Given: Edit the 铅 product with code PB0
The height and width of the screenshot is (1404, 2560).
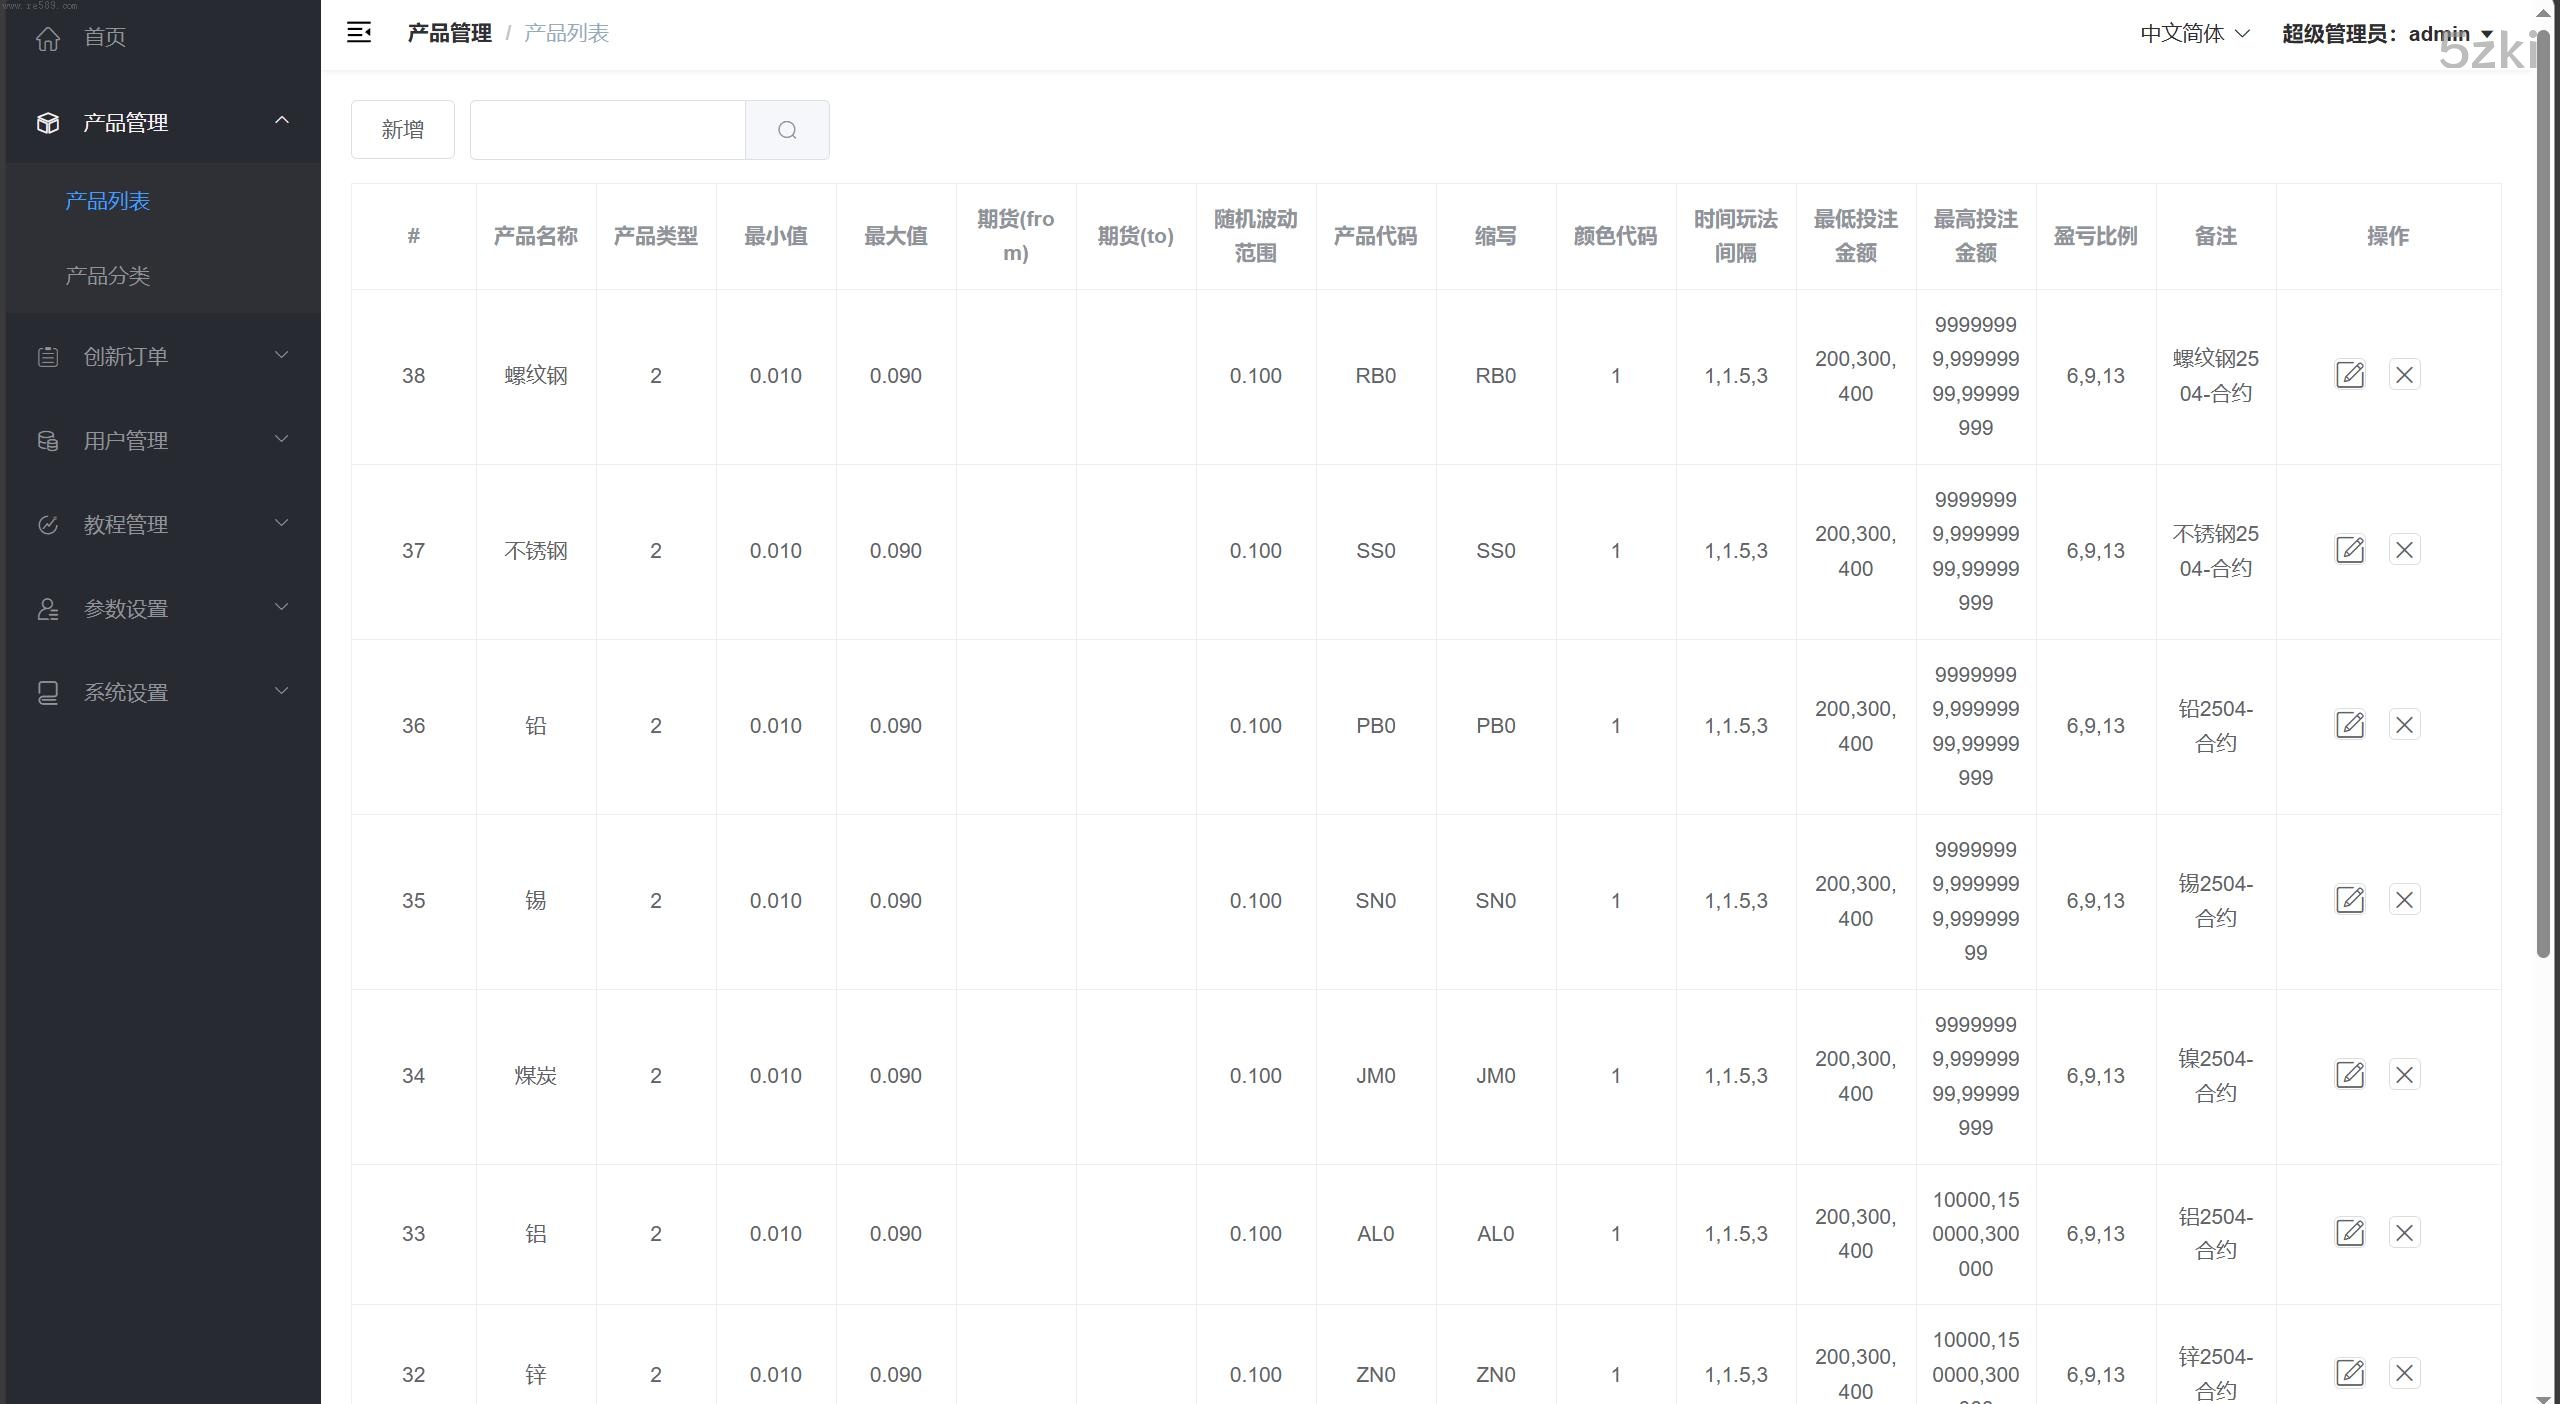Looking at the screenshot, I should pos(2349,725).
